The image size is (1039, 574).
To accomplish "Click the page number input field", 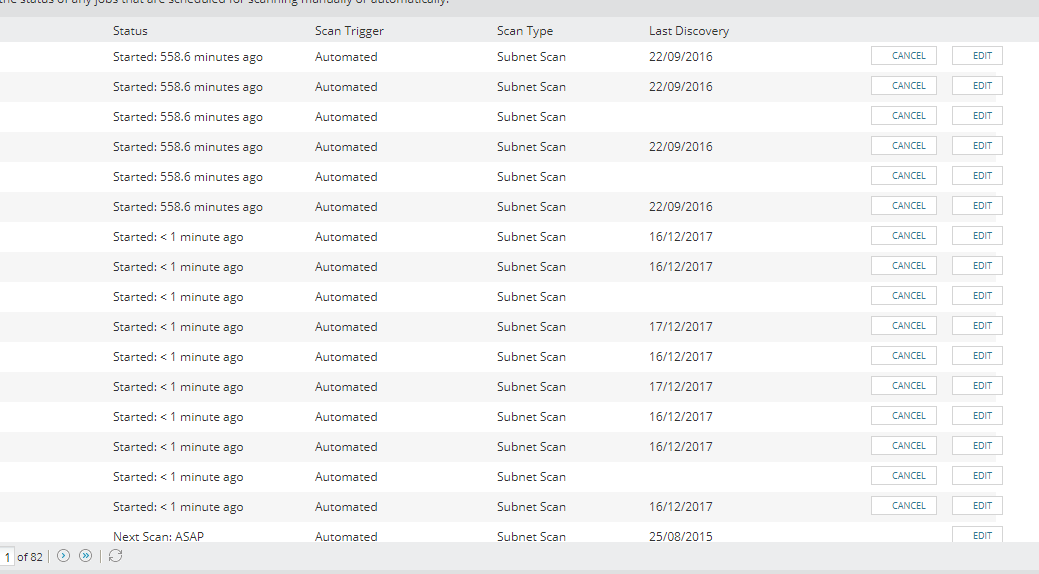I will [8, 556].
